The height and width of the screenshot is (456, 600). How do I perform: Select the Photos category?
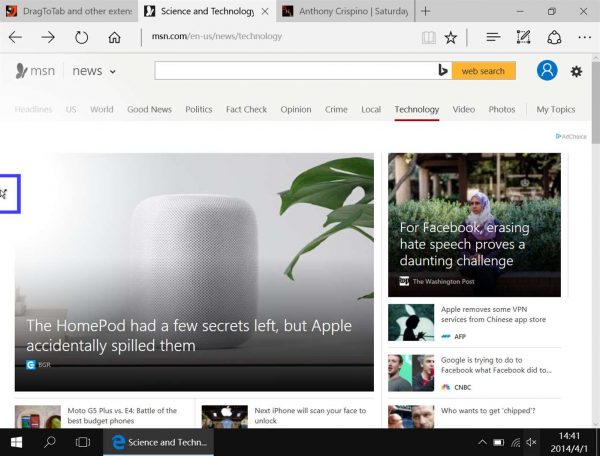(x=502, y=109)
